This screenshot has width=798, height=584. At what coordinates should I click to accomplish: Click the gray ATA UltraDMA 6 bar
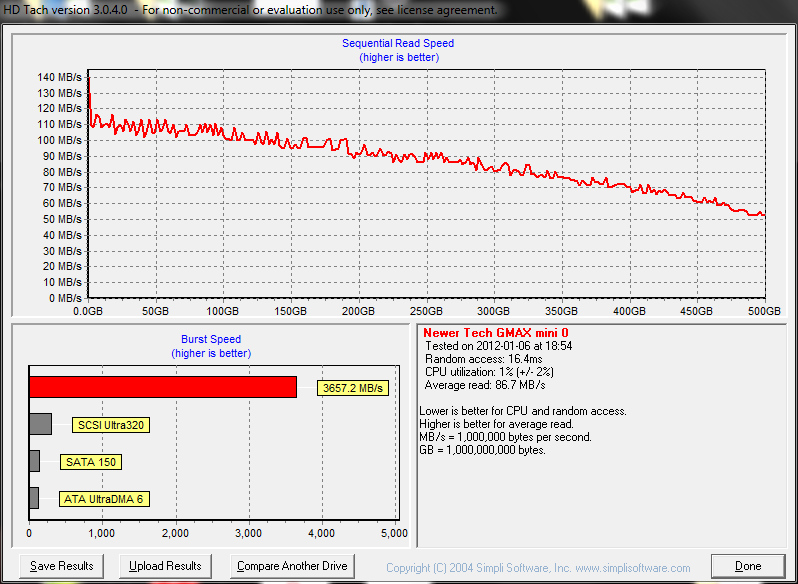34,498
